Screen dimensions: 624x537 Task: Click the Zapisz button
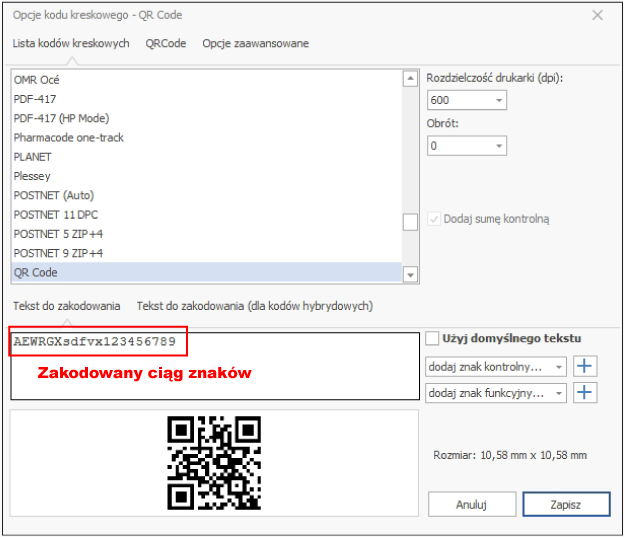pos(566,504)
